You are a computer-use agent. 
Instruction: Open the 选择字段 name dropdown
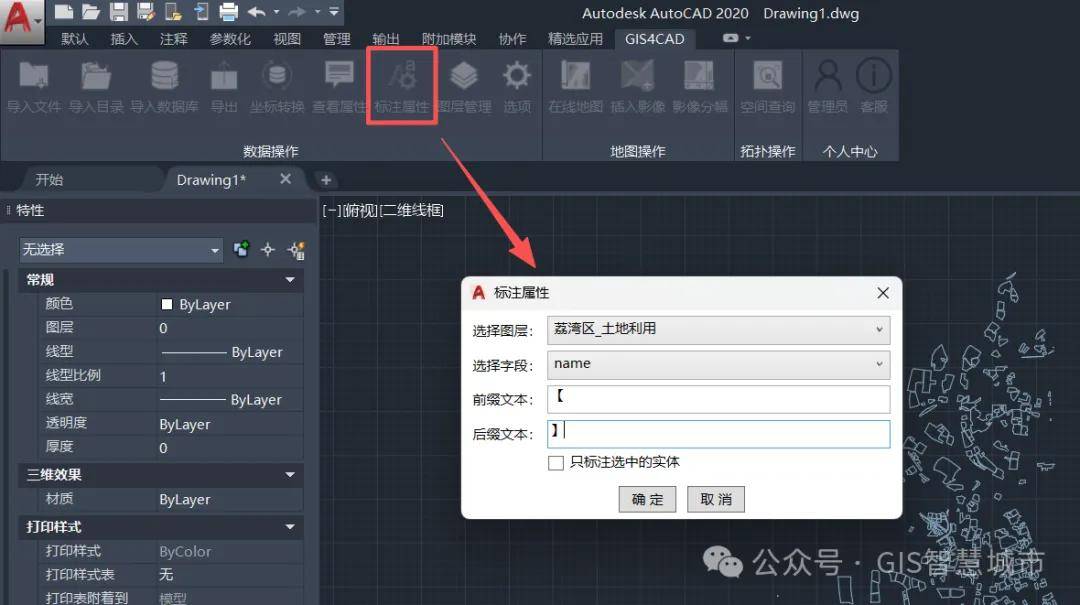pos(718,364)
